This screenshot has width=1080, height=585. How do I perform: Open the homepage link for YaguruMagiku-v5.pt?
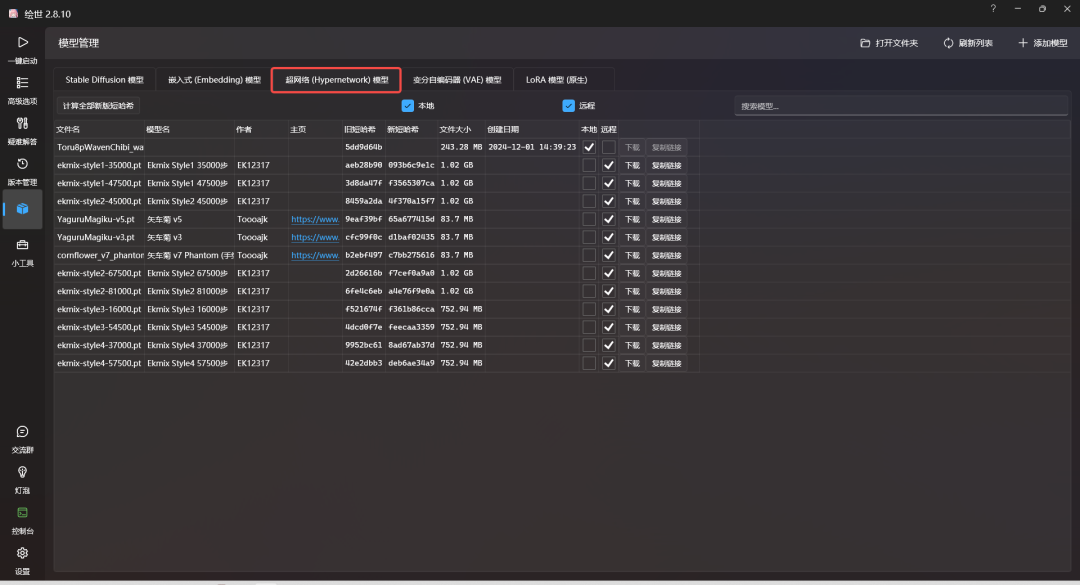pos(314,219)
